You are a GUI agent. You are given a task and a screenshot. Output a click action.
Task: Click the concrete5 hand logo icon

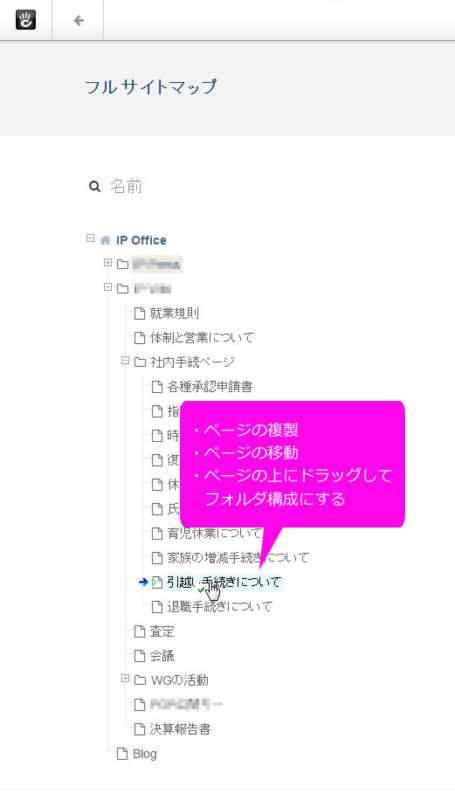26,20
